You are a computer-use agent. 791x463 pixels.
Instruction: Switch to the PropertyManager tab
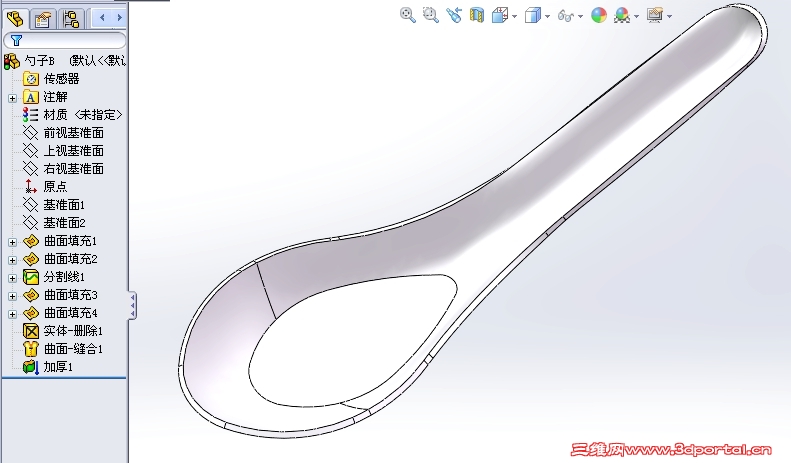[43, 19]
